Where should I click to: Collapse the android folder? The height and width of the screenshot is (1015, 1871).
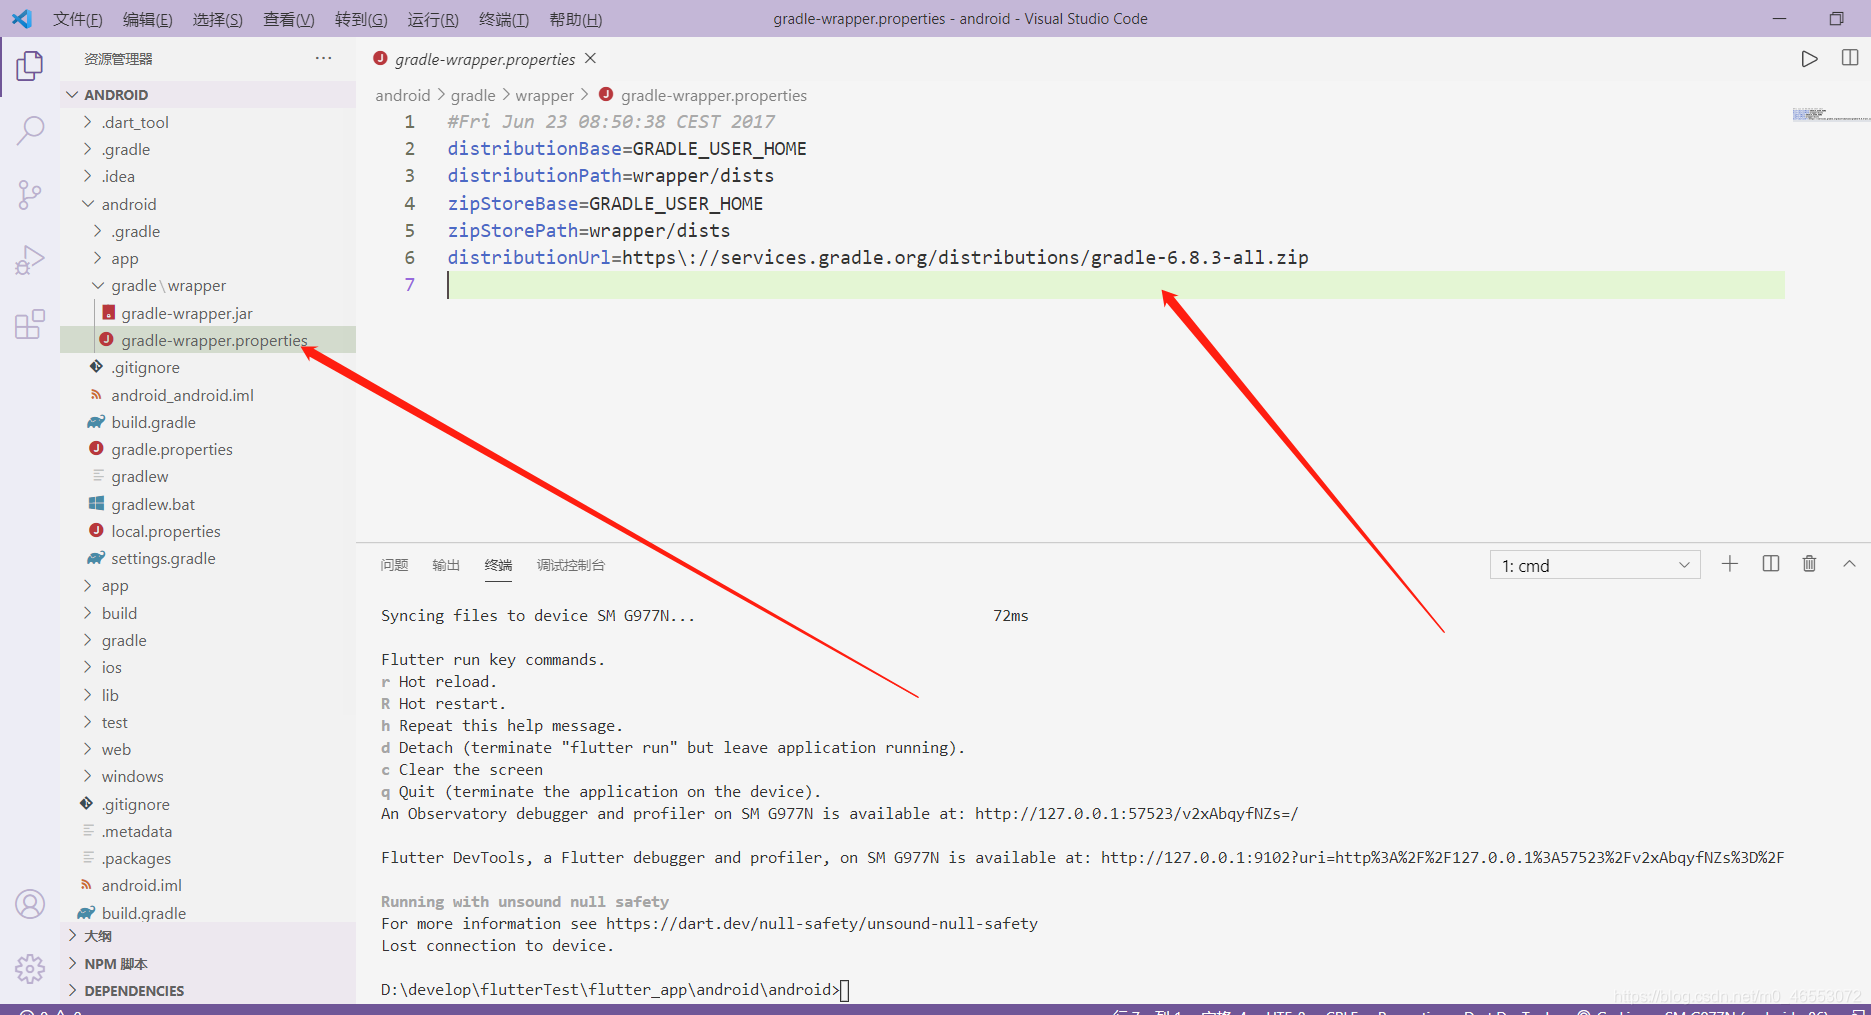point(208,204)
